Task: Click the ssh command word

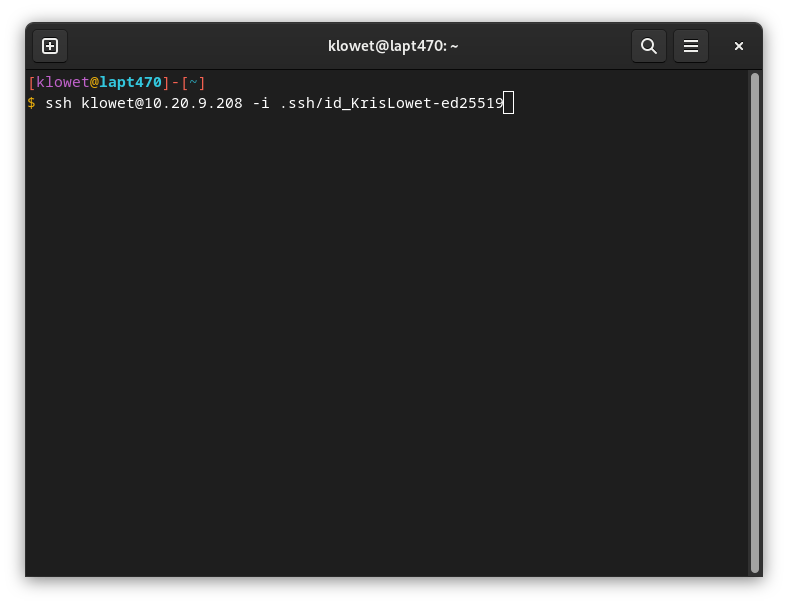Action: click(58, 103)
